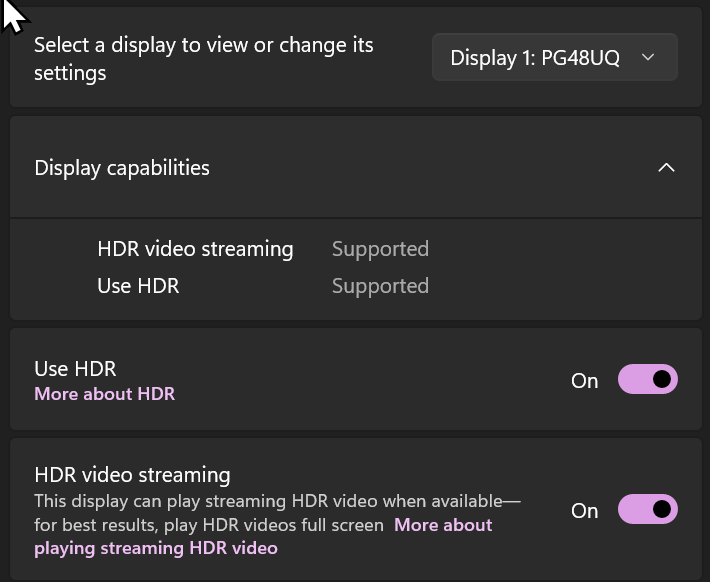The image size is (710, 582).
Task: Click On label beside HDR video streaming switch
Action: tap(585, 511)
